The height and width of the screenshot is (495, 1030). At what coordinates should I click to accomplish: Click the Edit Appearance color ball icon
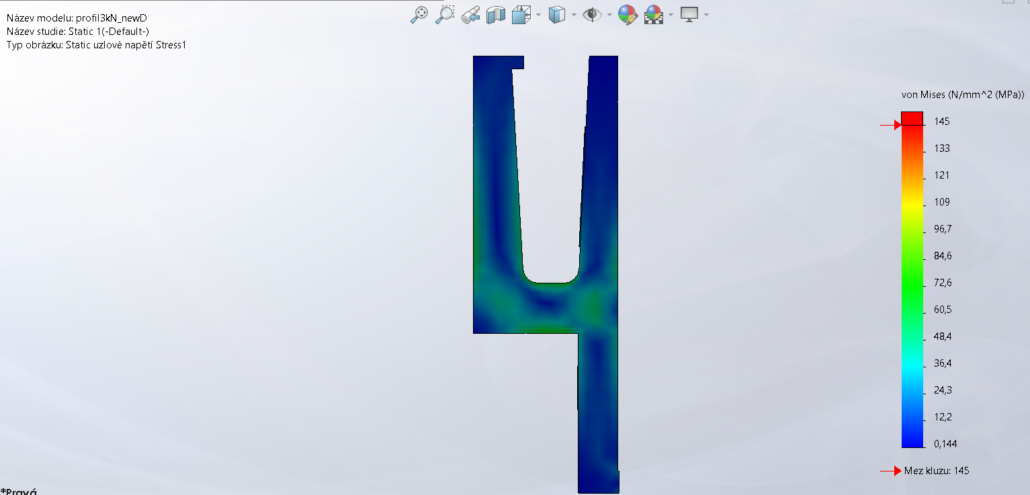point(627,15)
